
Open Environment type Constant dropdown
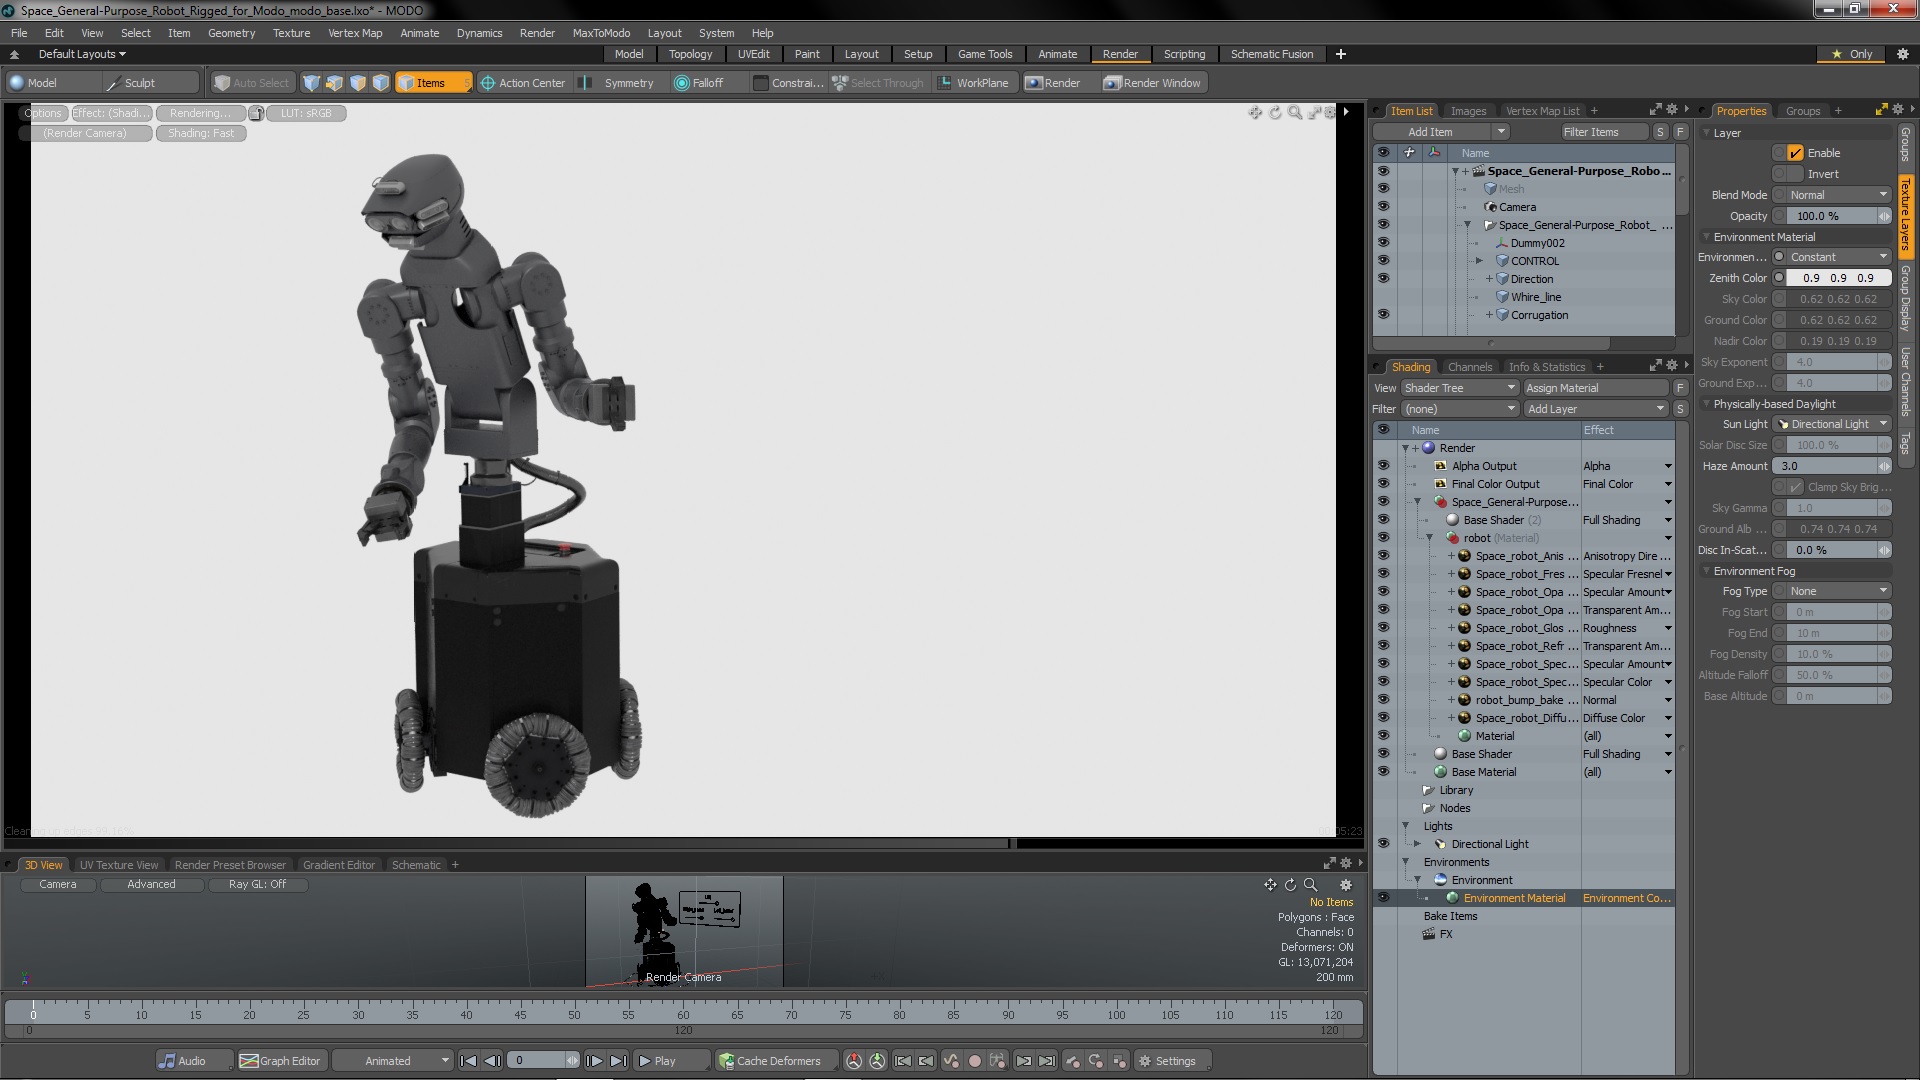tap(1837, 257)
